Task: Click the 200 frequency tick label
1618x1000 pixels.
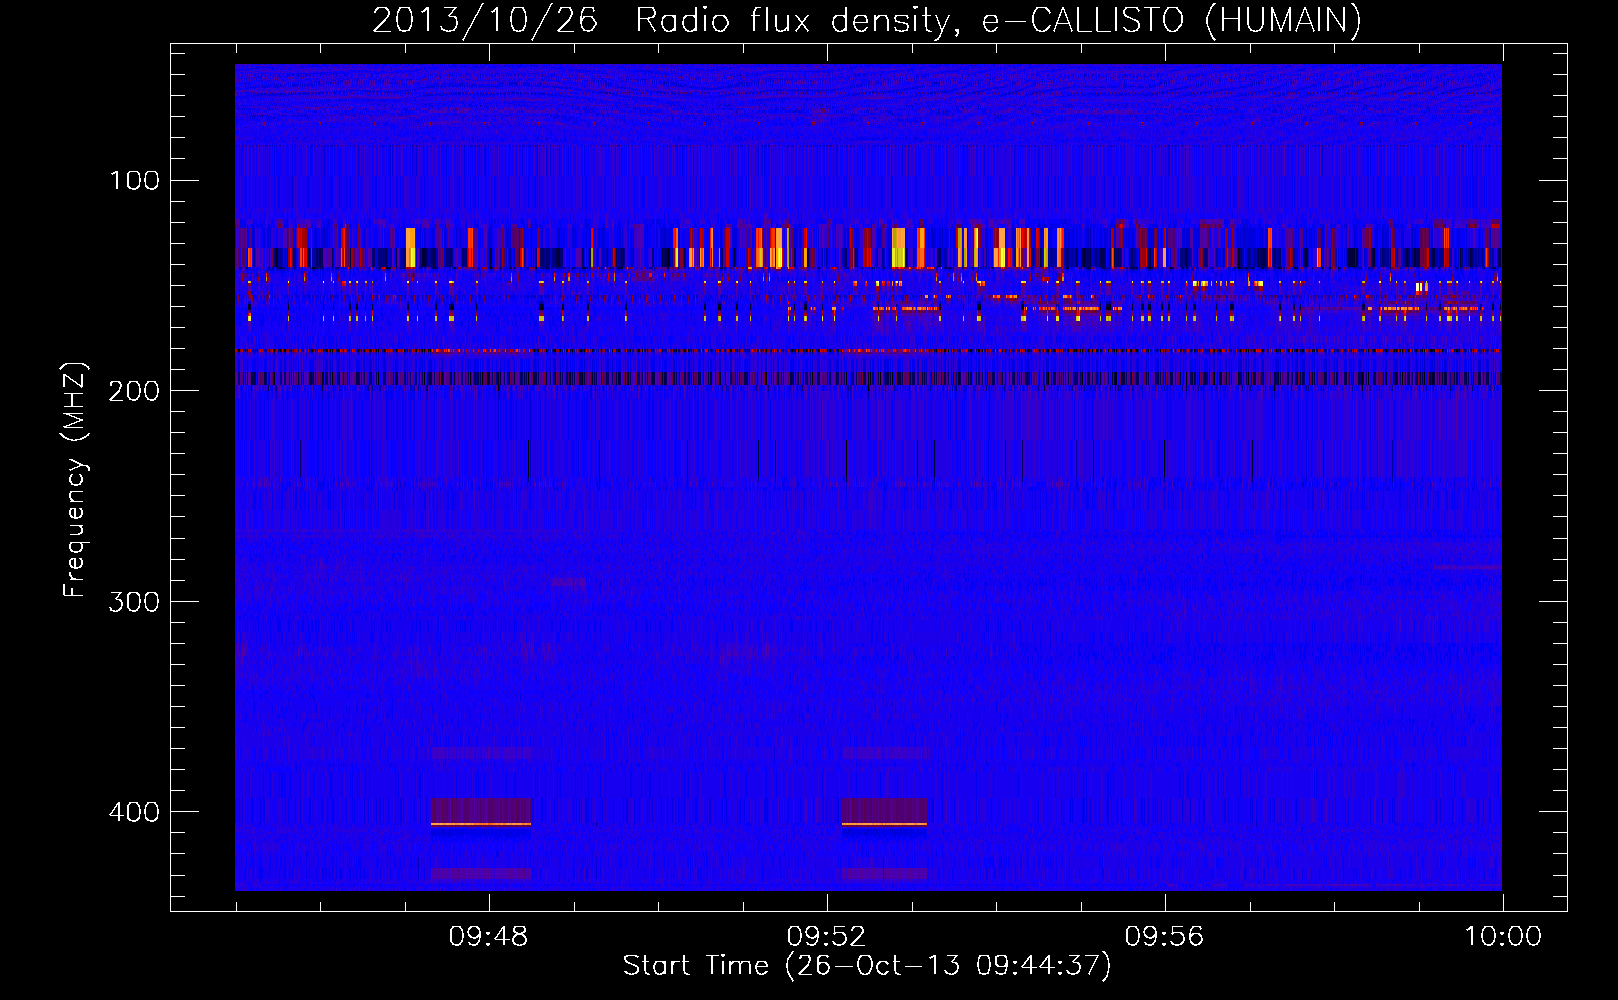Action: (135, 391)
